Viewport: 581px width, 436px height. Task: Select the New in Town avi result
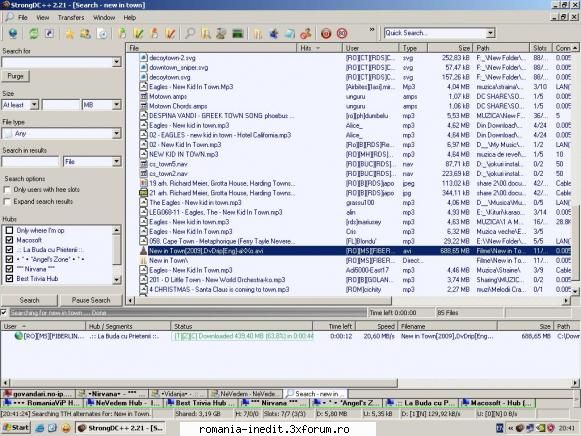(348, 251)
